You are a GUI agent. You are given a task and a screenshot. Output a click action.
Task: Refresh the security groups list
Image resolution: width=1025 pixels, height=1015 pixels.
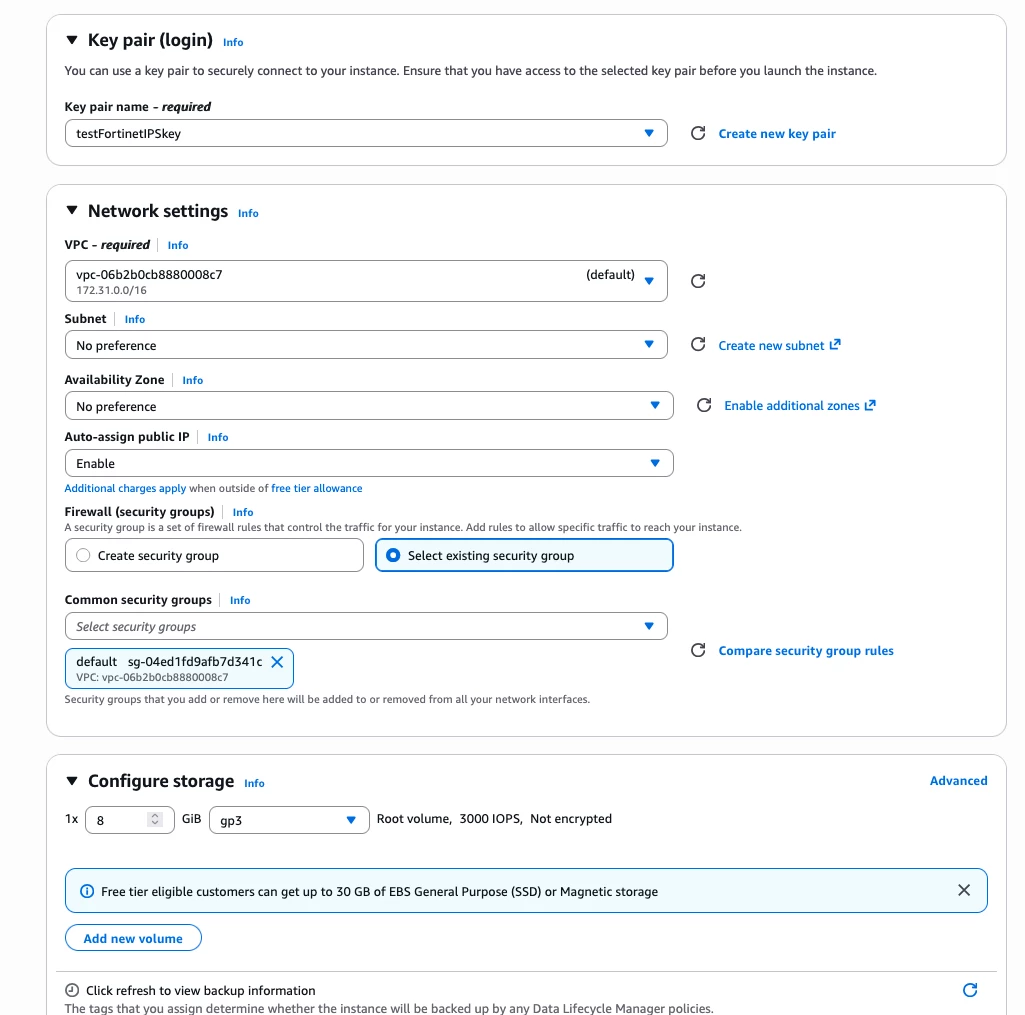697,650
